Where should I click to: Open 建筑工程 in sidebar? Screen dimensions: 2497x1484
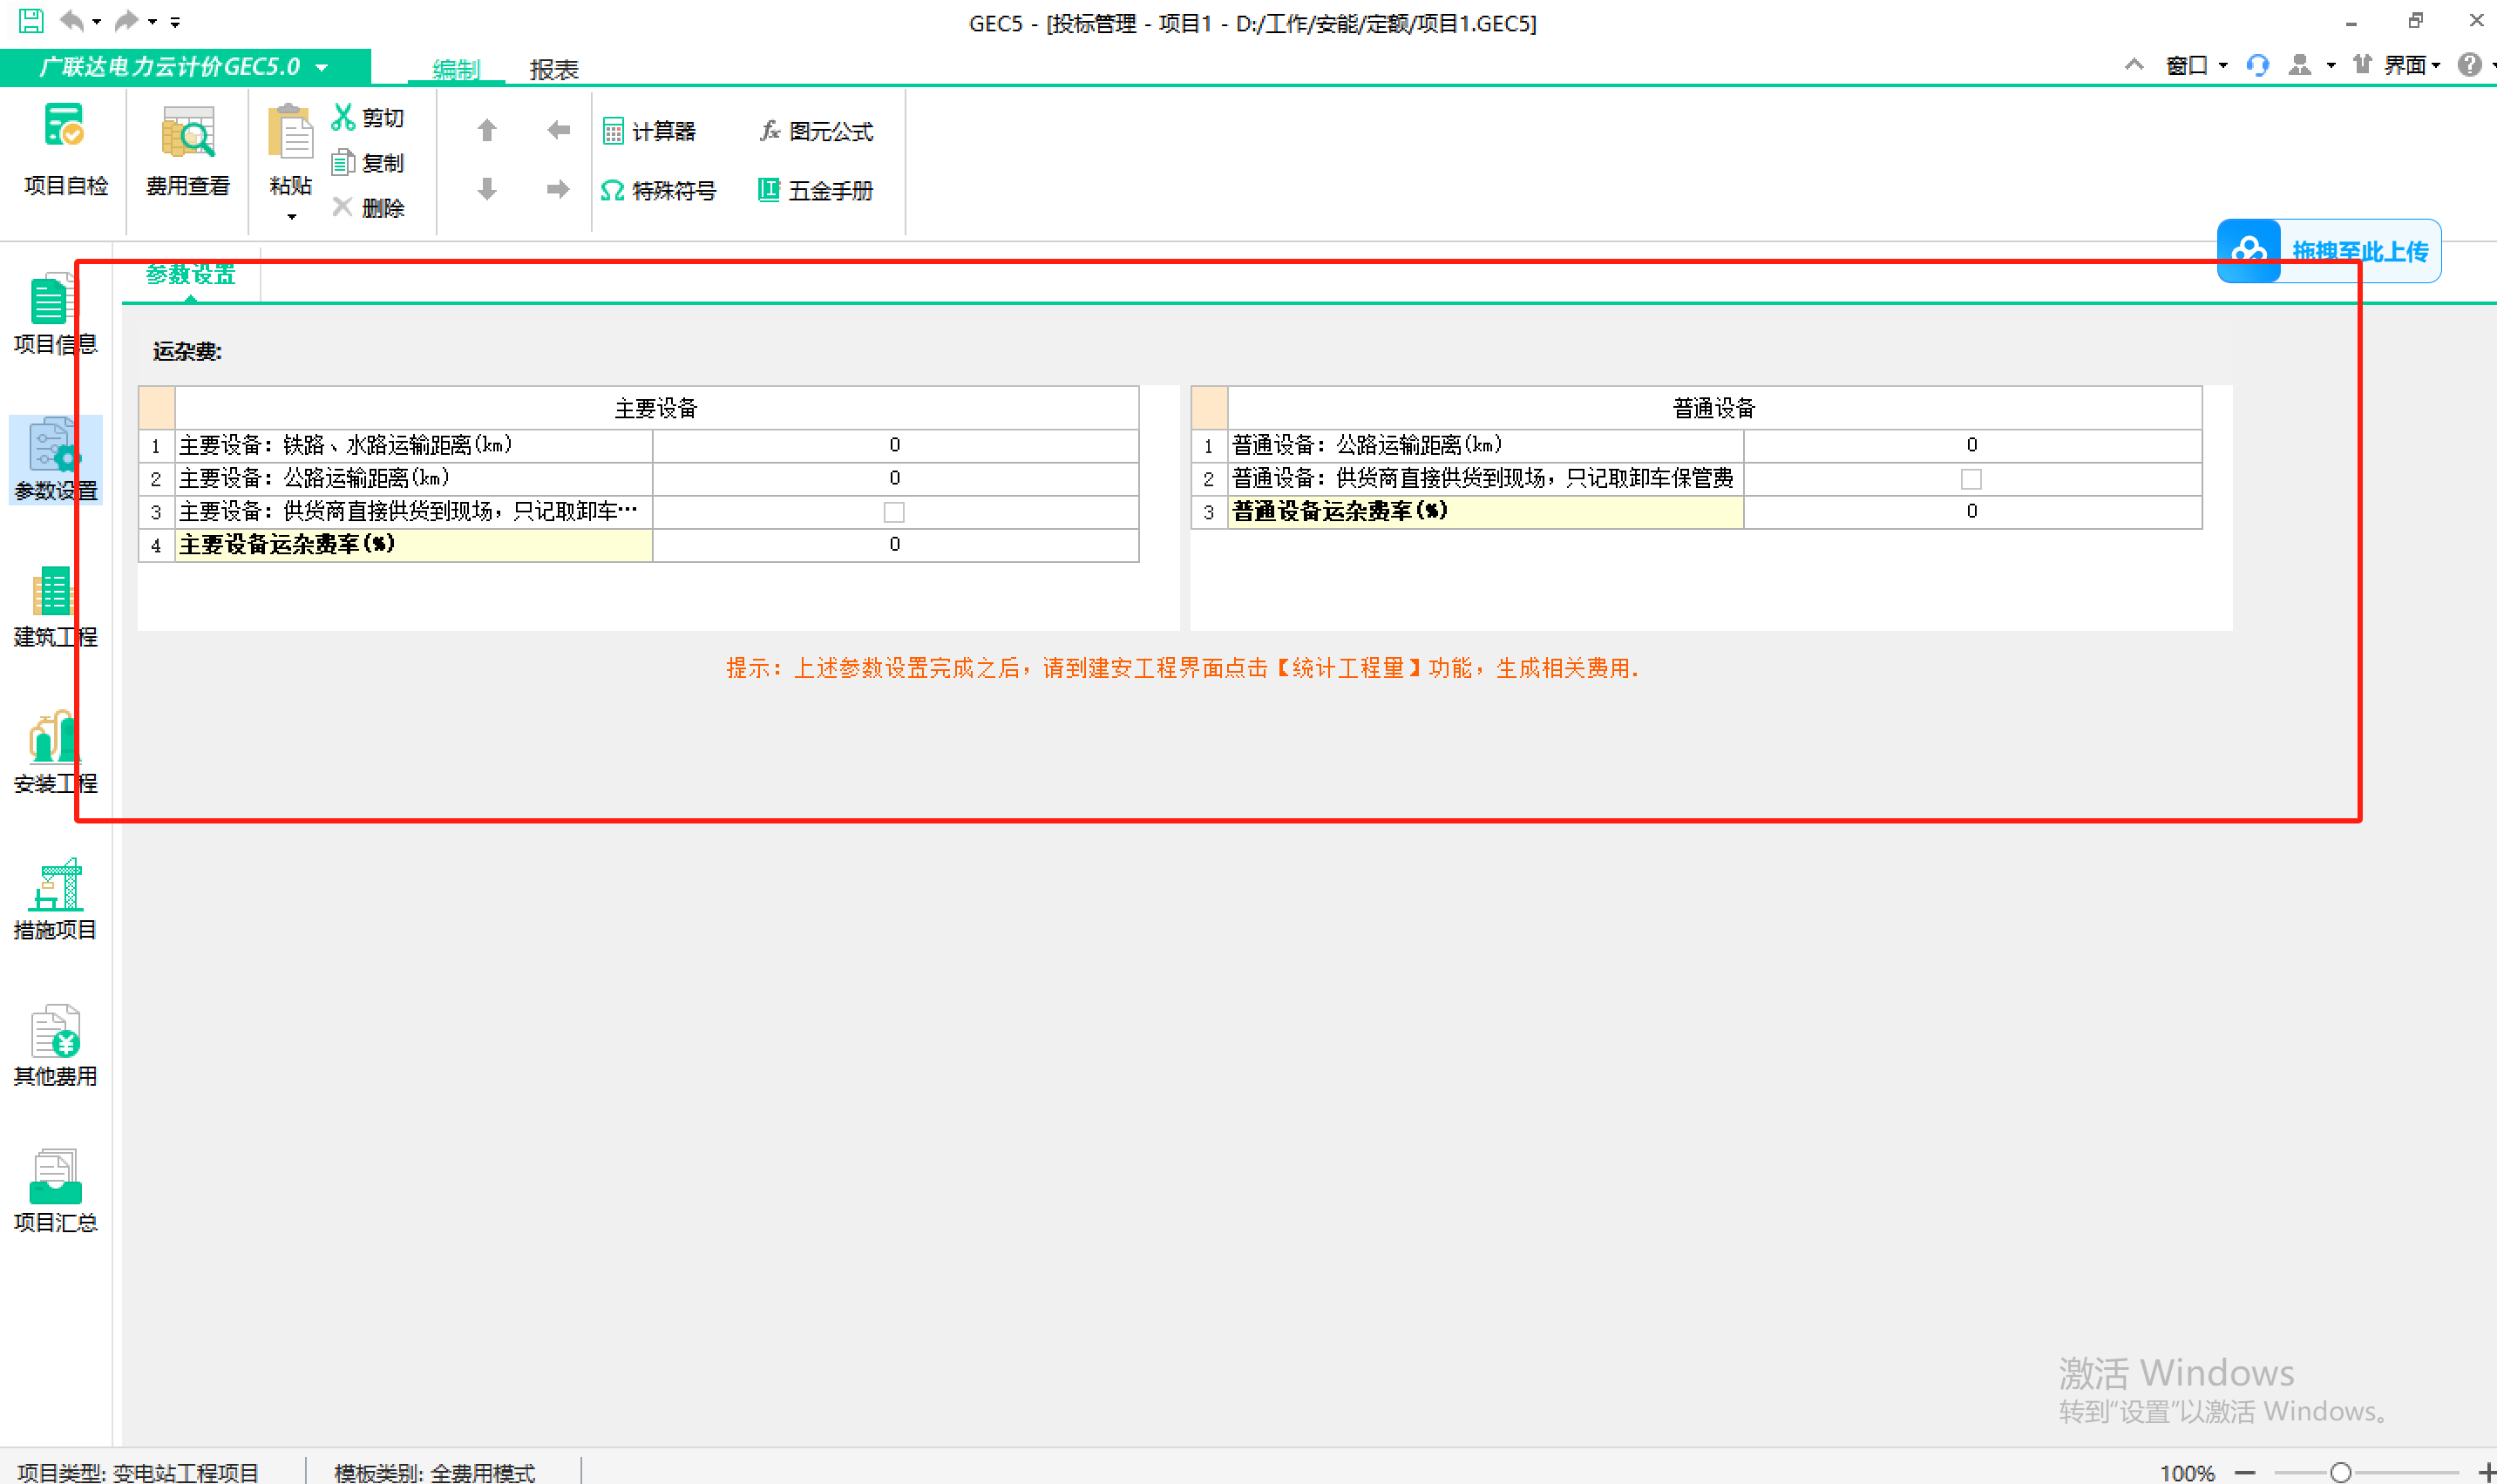pyautogui.click(x=55, y=607)
